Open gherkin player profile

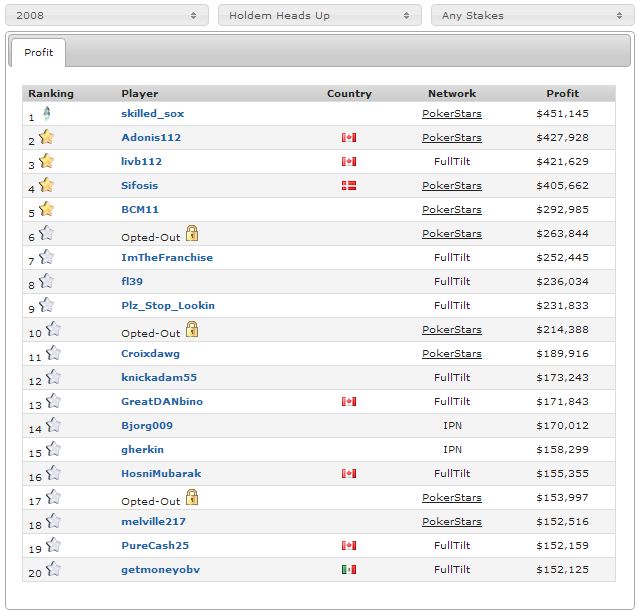tap(142, 449)
